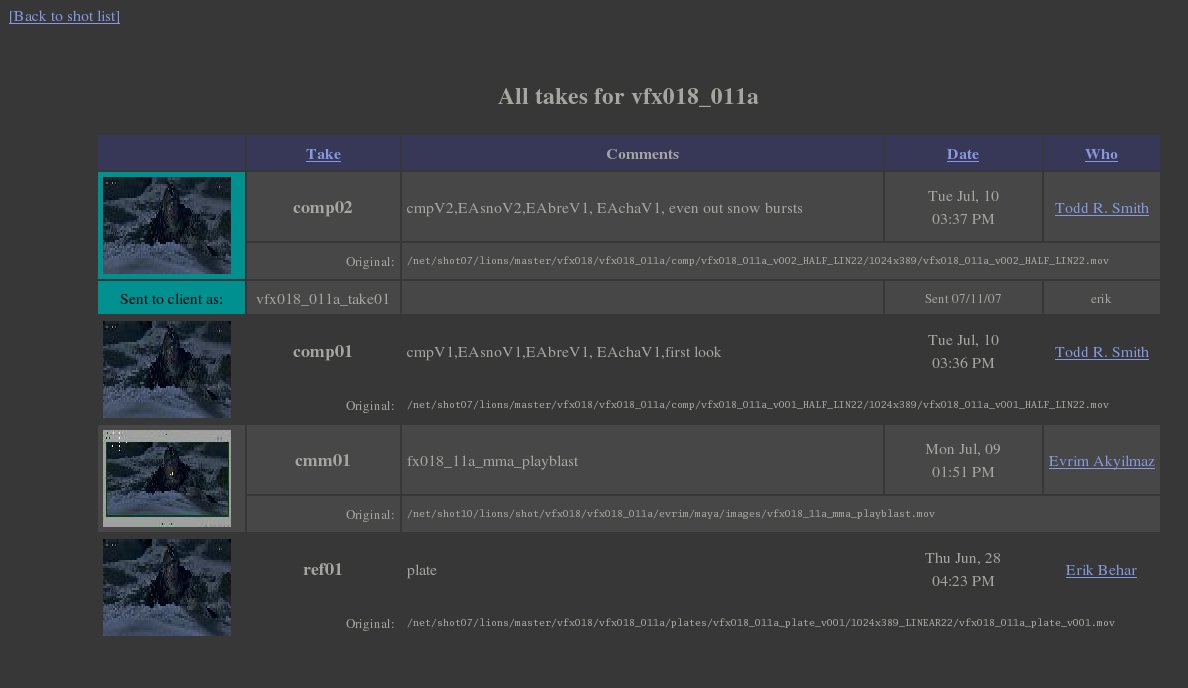The image size is (1188, 688).
Task: Open the comp01 take thumbnail
Action: [x=167, y=369]
